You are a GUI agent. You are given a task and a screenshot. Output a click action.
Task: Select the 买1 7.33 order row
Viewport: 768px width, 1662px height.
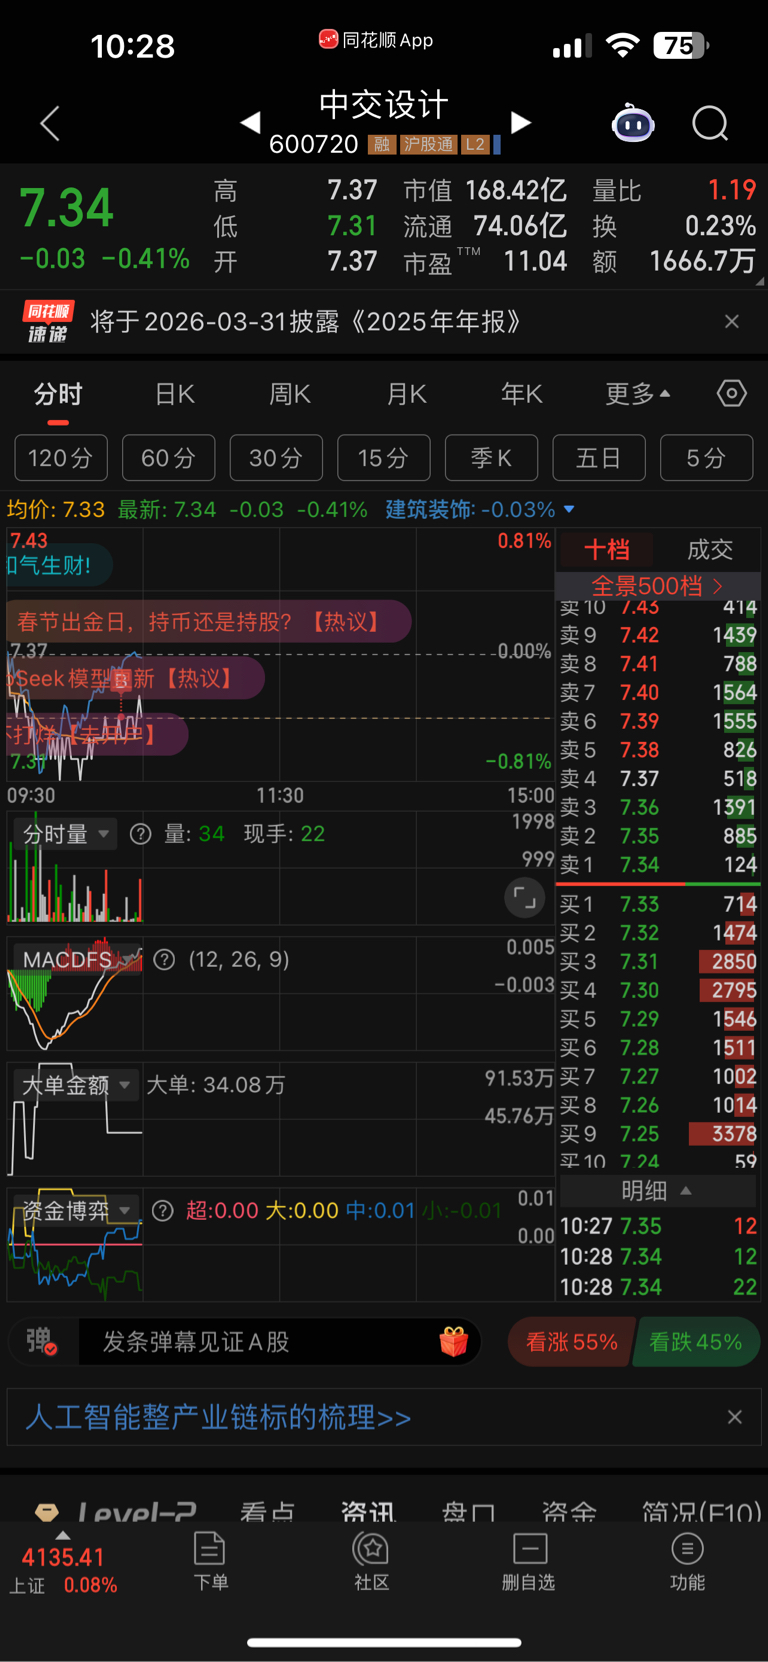click(658, 904)
